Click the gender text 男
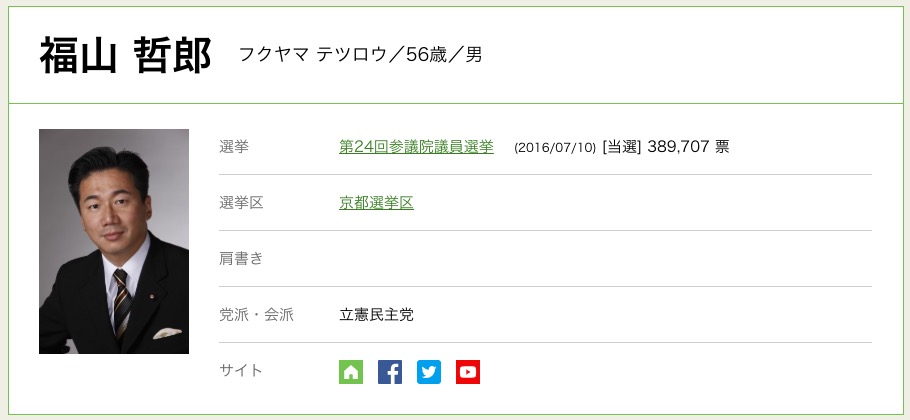 coord(473,55)
